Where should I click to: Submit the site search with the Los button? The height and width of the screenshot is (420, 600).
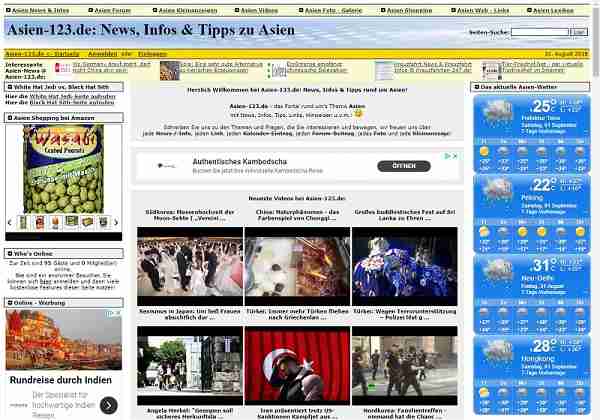[x=579, y=33]
